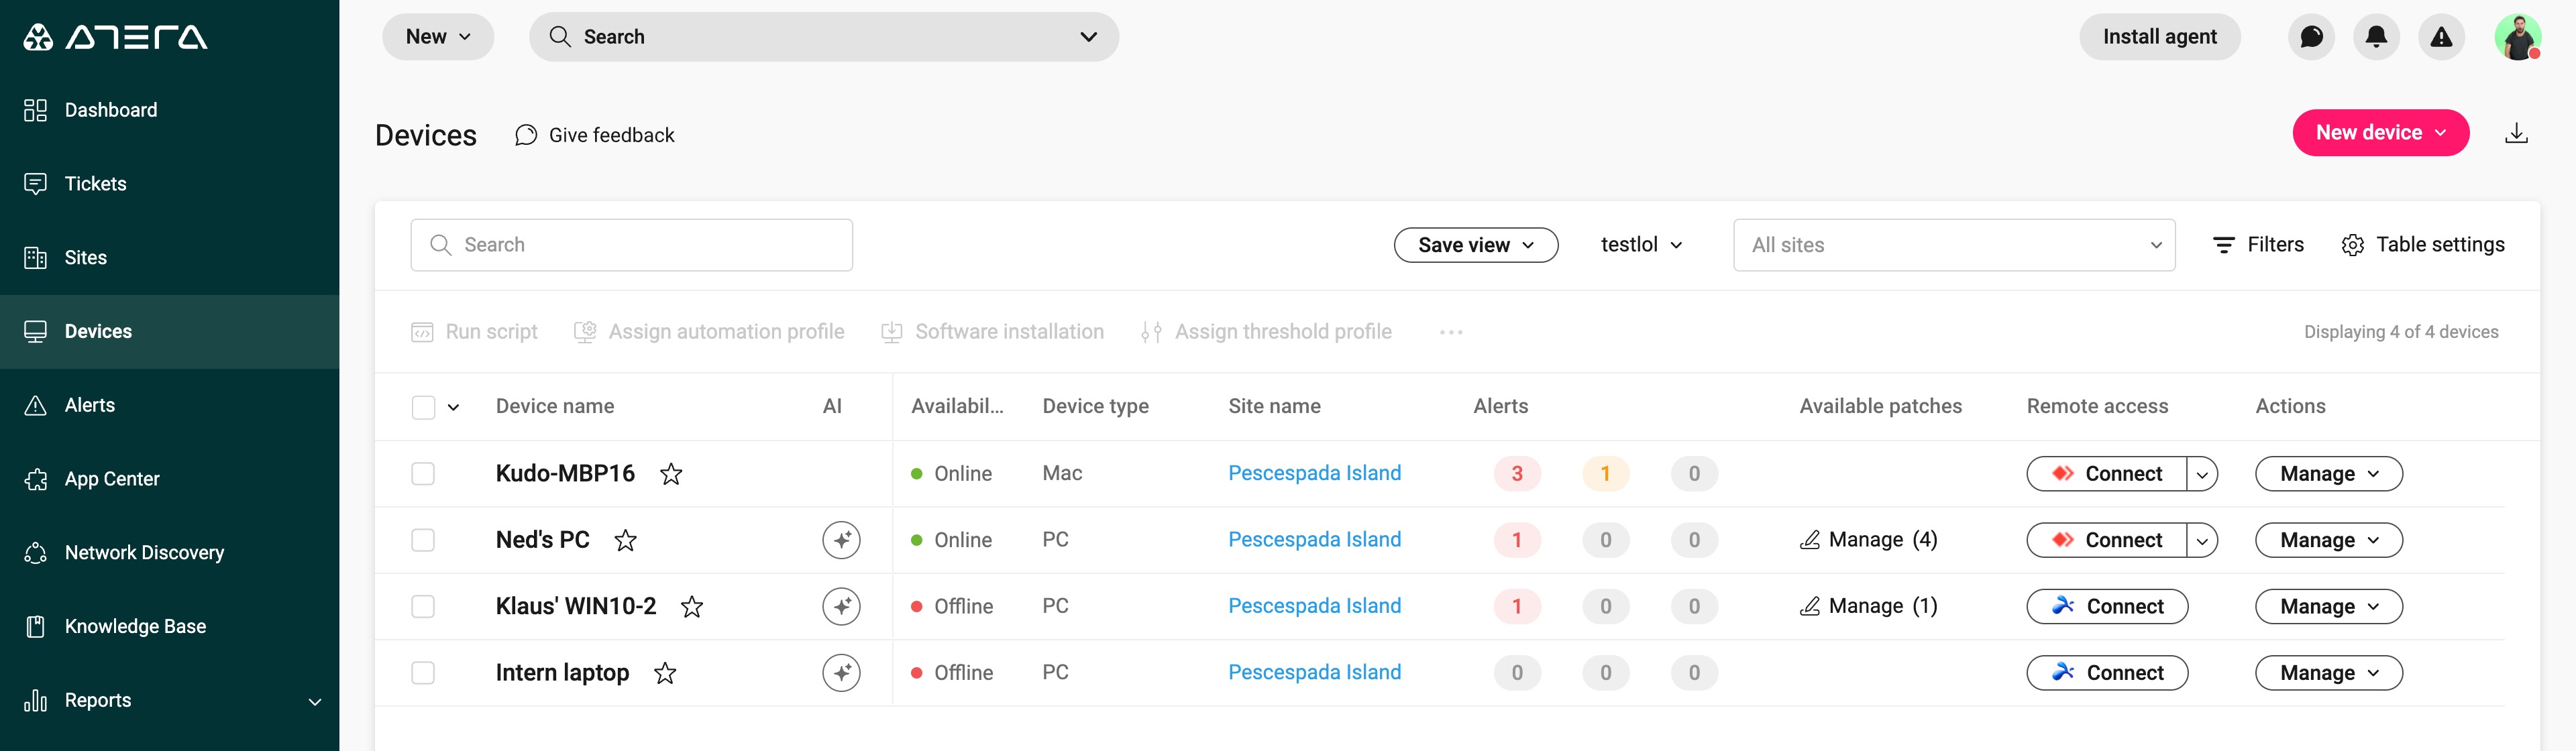
Task: Open the user profile avatar
Action: [x=2517, y=37]
